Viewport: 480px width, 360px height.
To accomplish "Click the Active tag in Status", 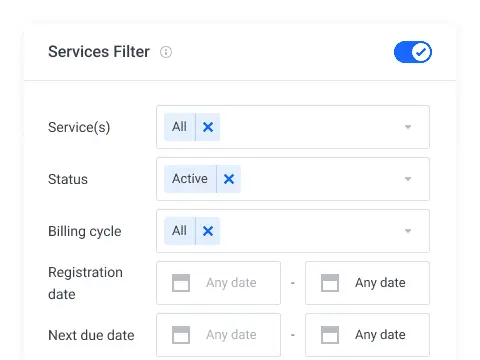I will click(190, 179).
